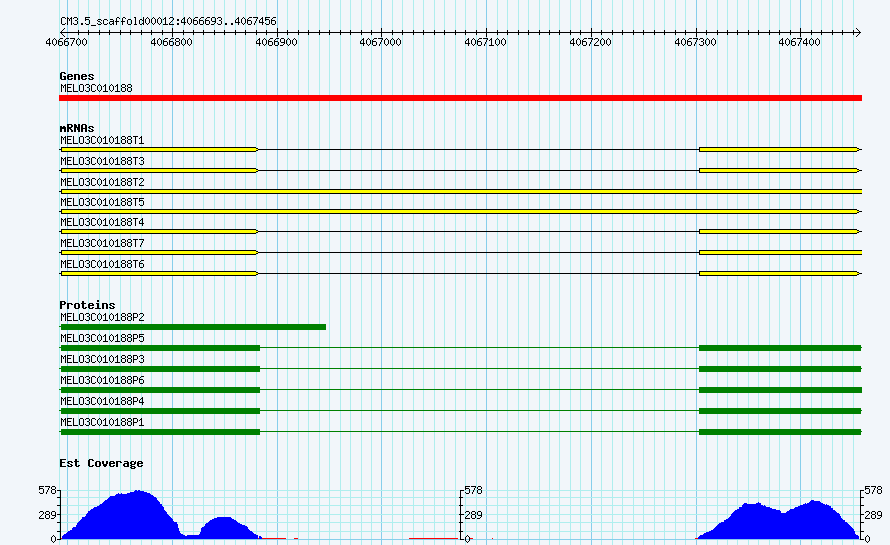890x545 pixels.
Task: Open protein label MELO3C010188P6
Action: pos(102,380)
